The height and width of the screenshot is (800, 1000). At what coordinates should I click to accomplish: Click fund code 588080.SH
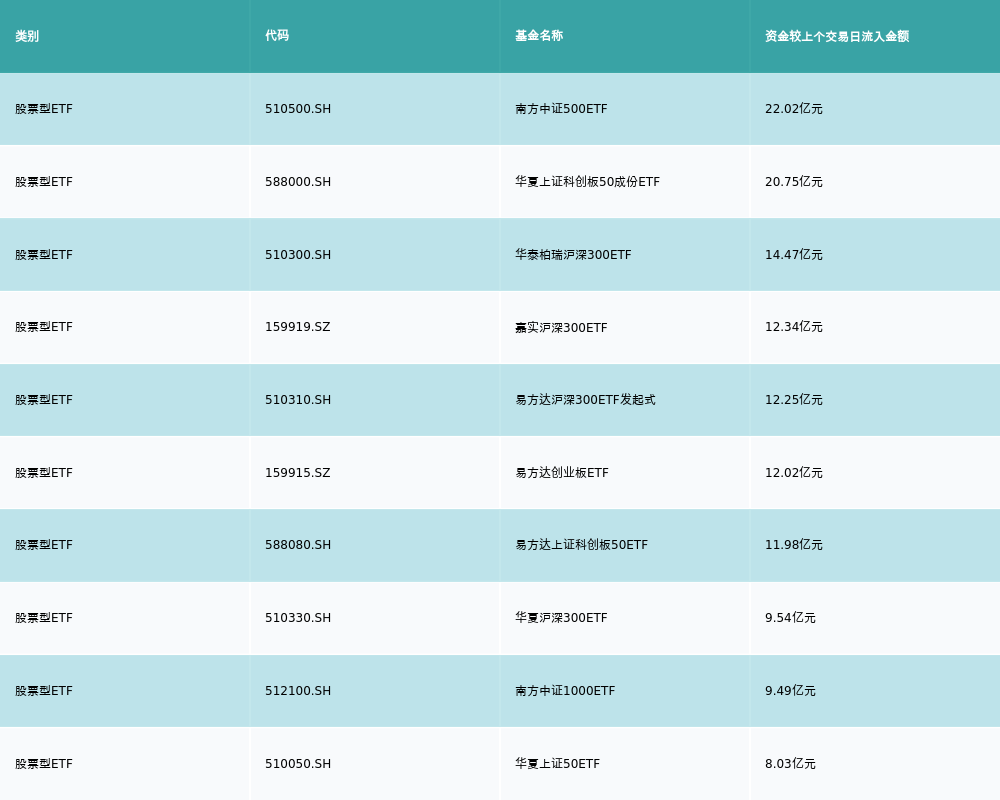298,545
